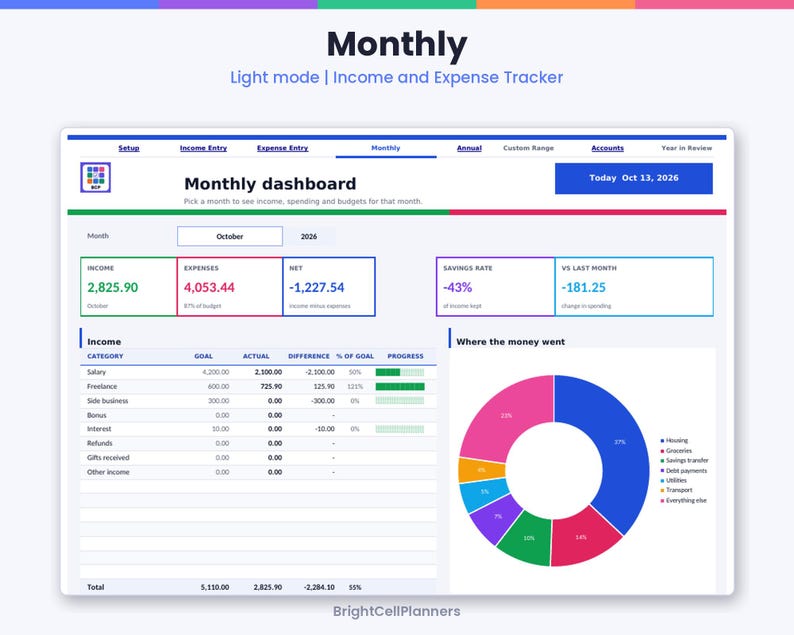Click the Salary category cell
Screen dimensions: 794x635
(x=96, y=372)
